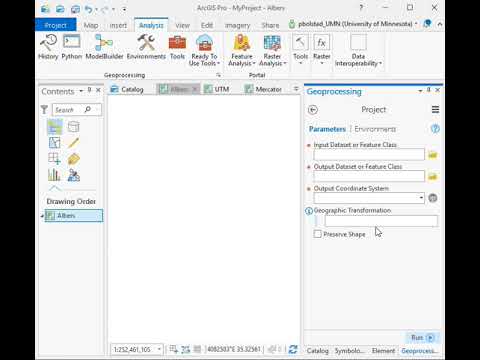Browse for the Output Dataset folder icon
Image resolution: width=480 pixels, height=360 pixels.
coord(433,176)
